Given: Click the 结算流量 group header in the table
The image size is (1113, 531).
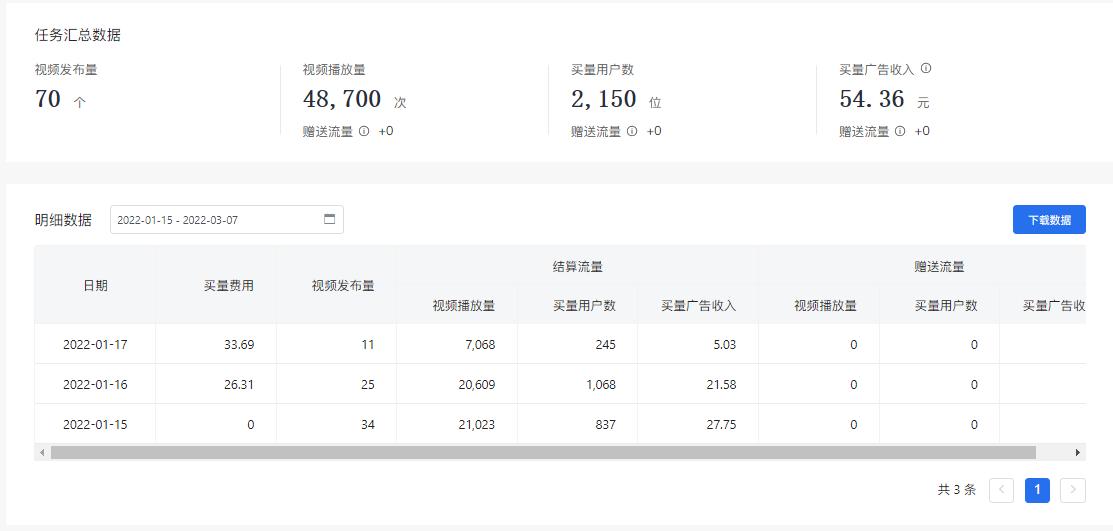Looking at the screenshot, I should coord(577,267).
